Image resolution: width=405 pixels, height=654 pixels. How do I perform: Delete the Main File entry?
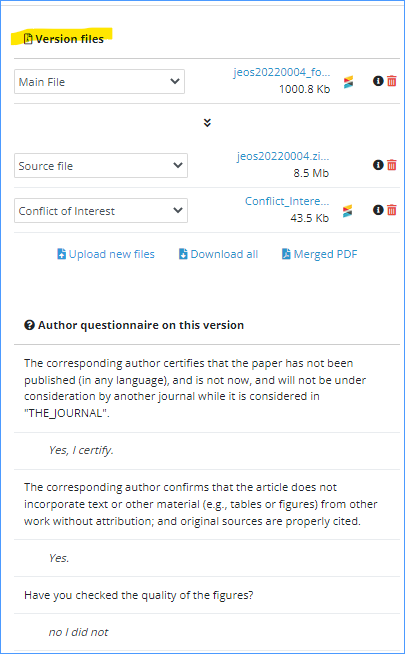(x=392, y=81)
